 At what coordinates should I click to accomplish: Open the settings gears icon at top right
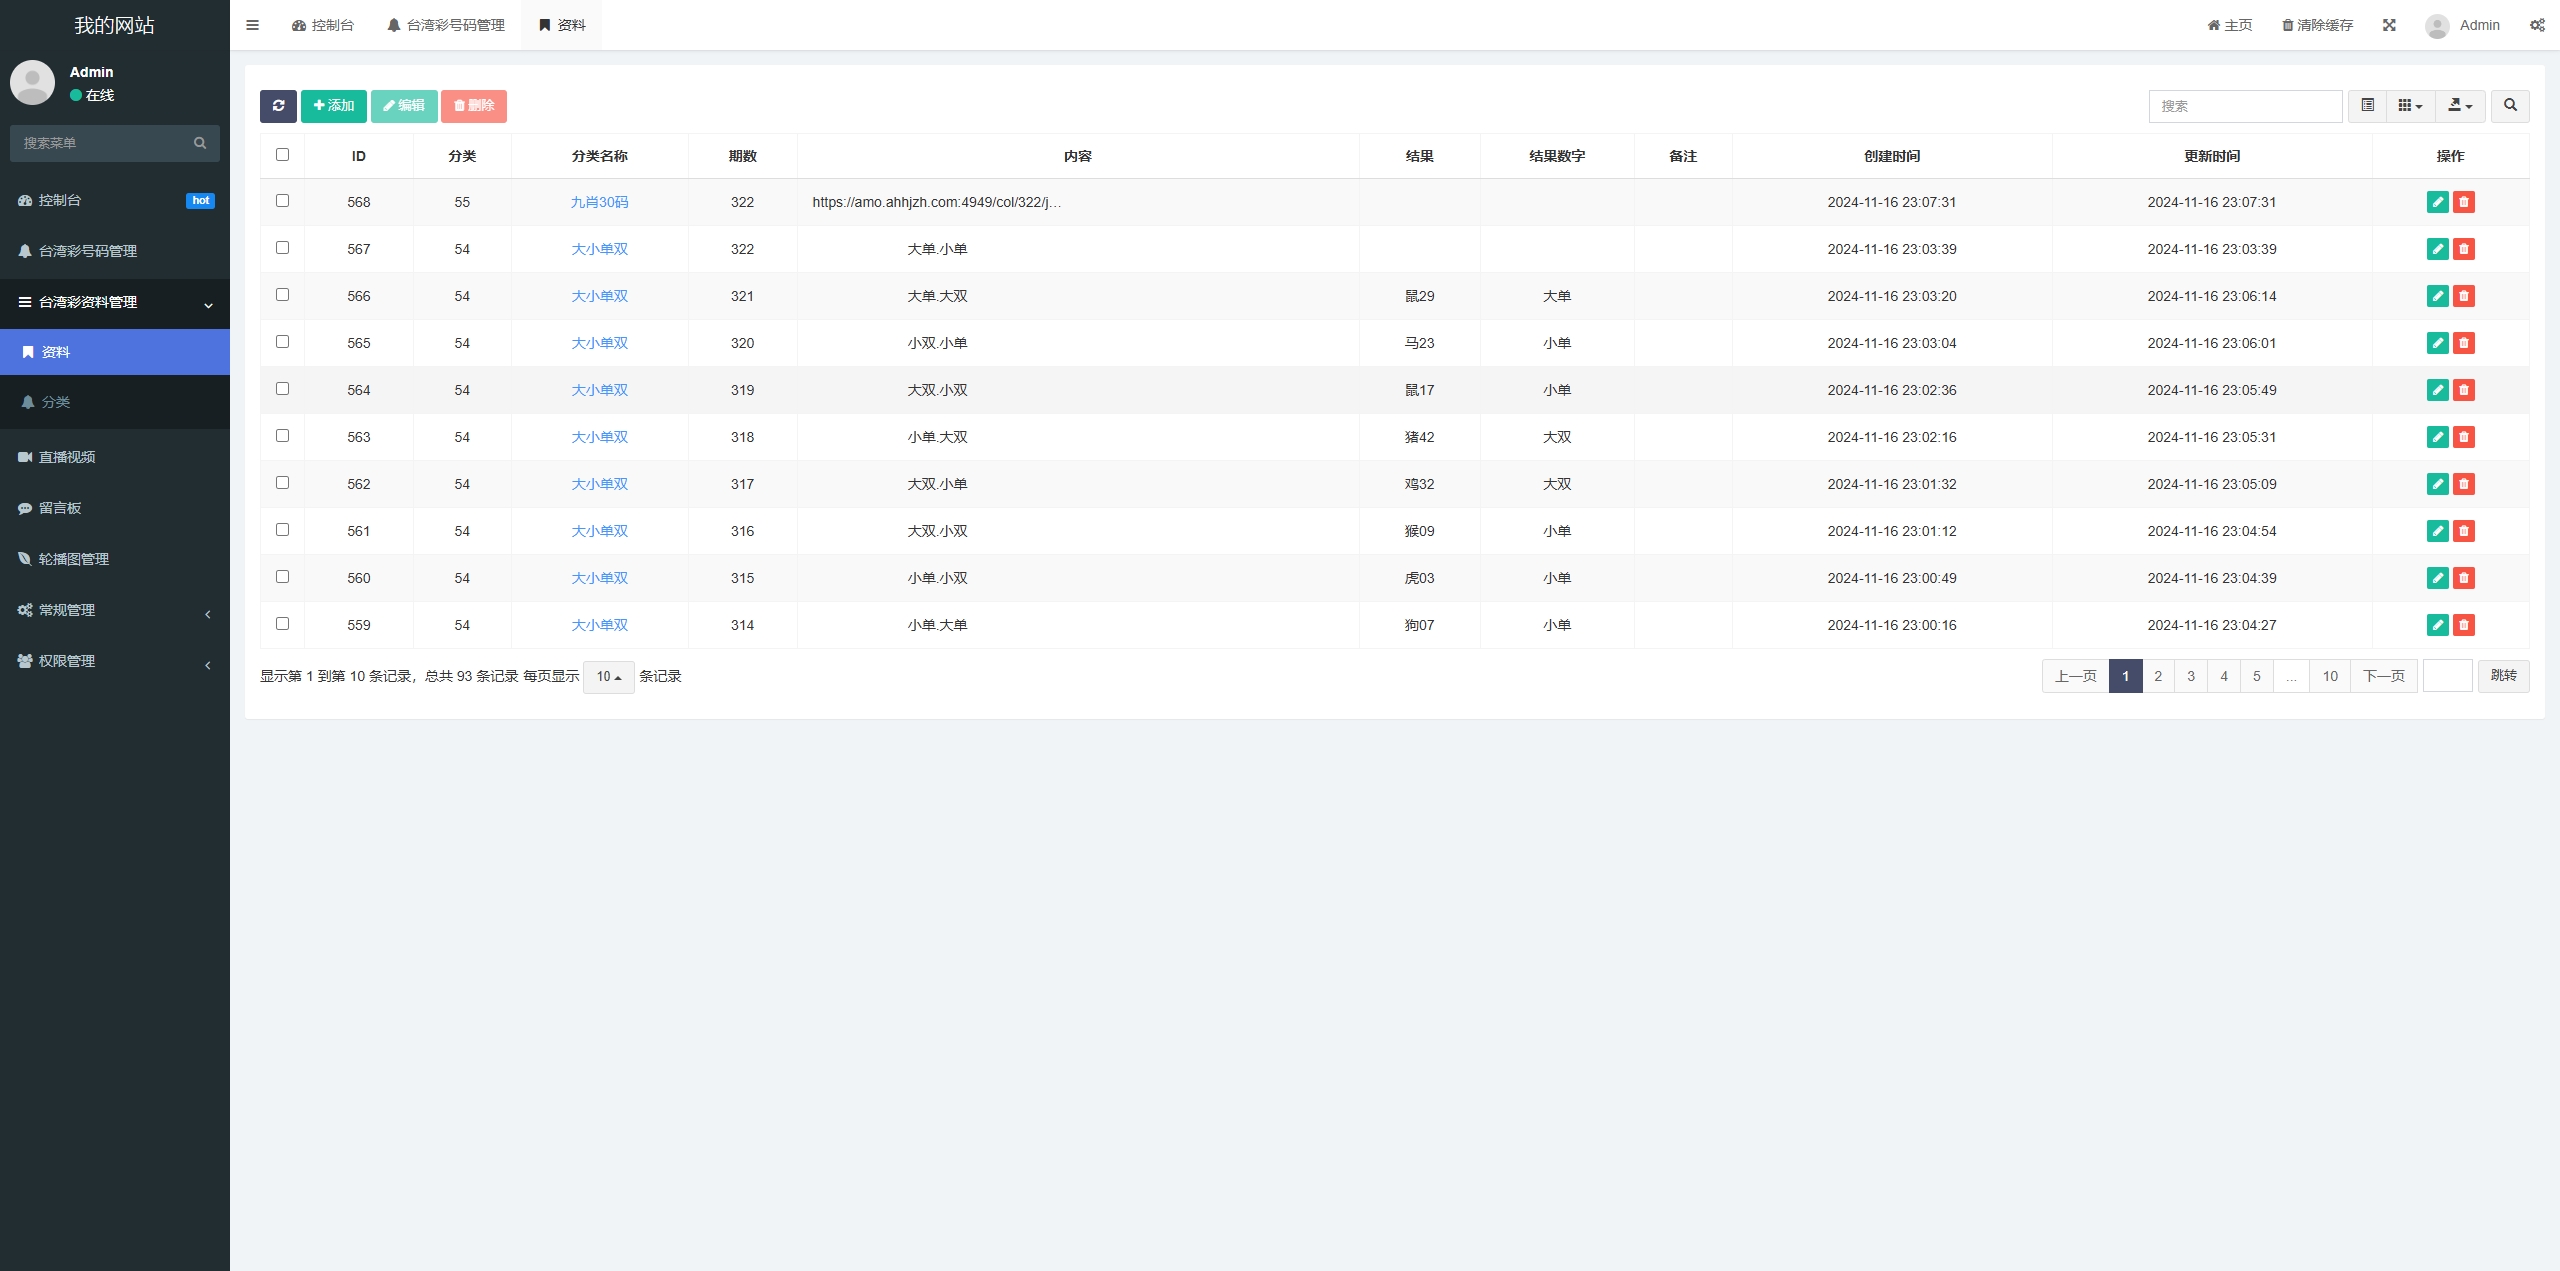(x=2537, y=25)
